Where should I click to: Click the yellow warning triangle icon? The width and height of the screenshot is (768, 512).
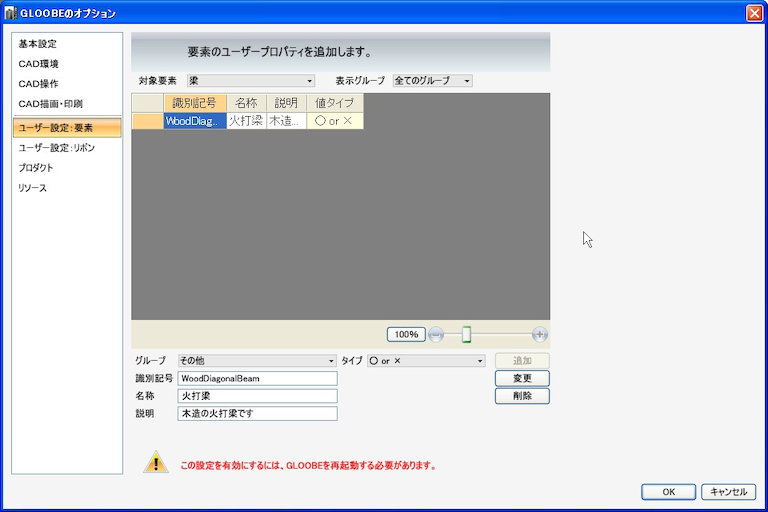point(156,462)
